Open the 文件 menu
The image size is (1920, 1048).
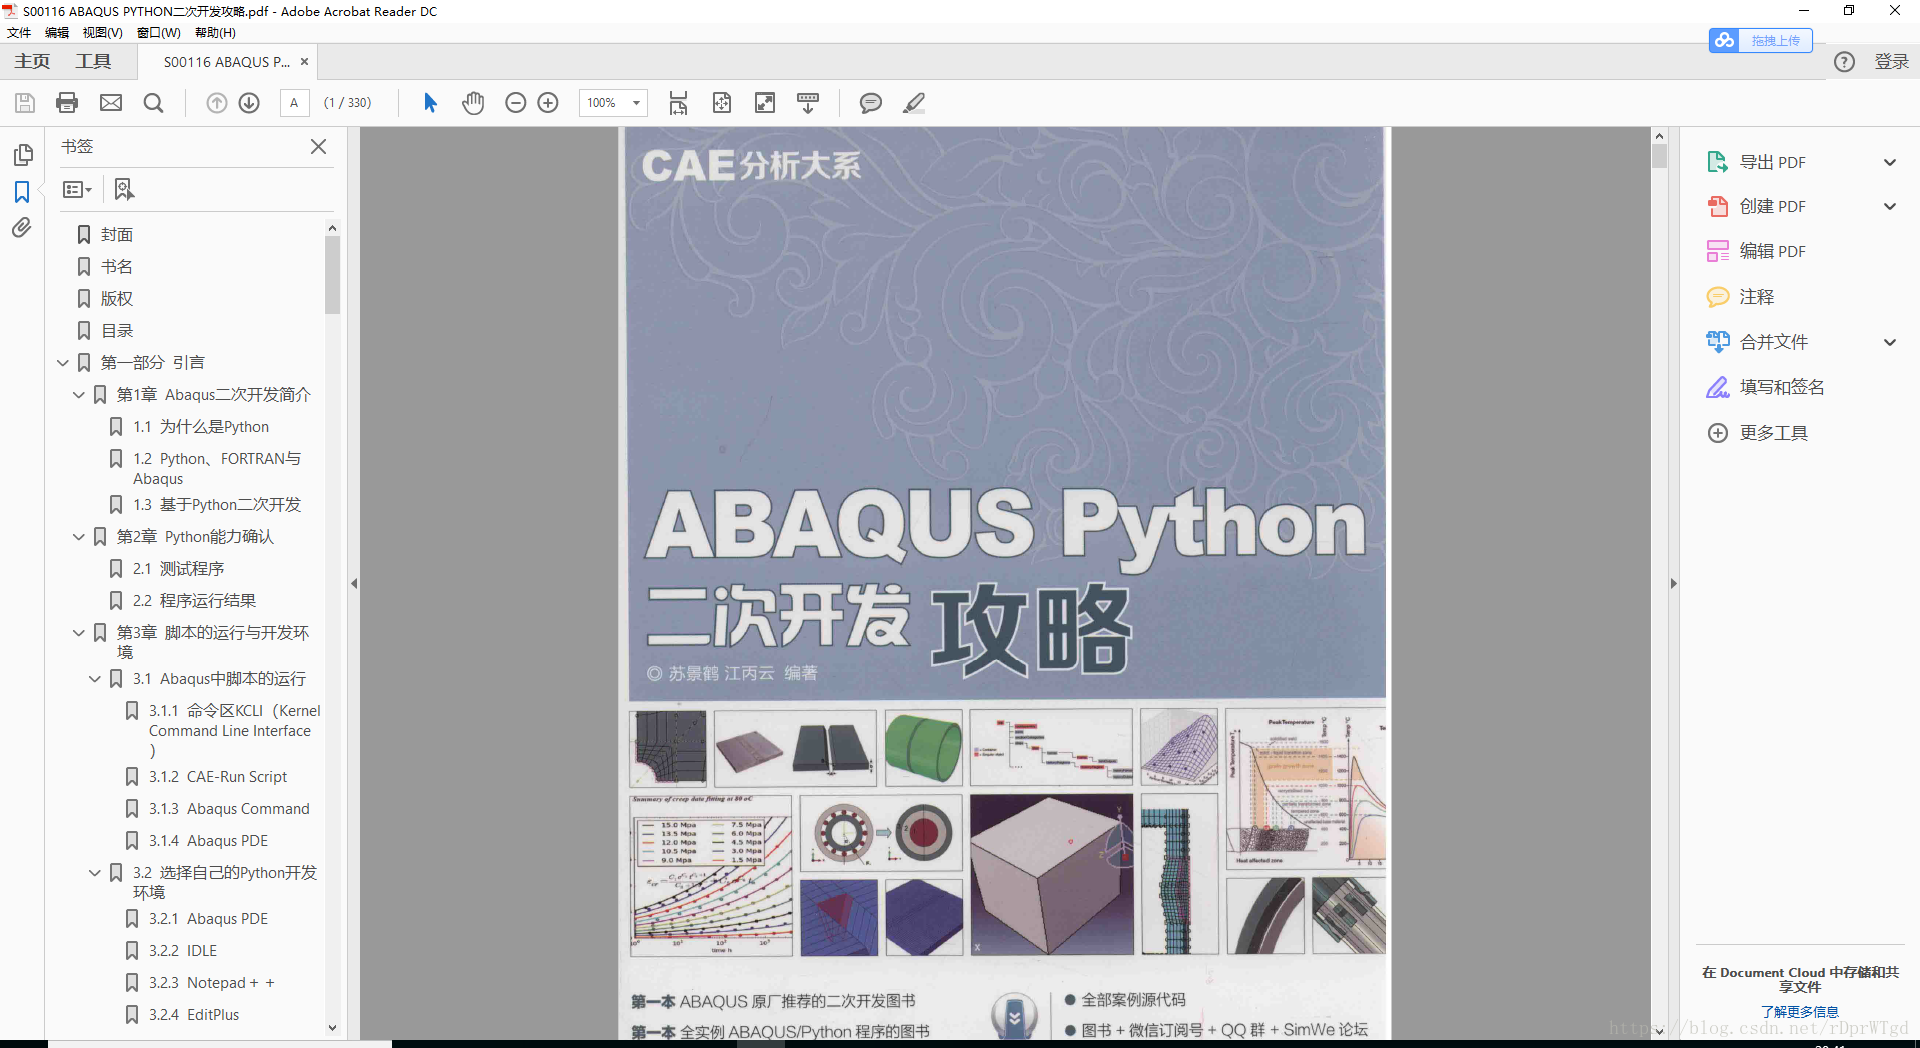click(x=19, y=33)
